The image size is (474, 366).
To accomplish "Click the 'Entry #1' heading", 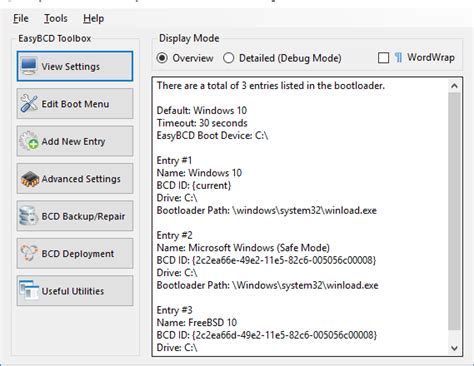I will pos(174,160).
